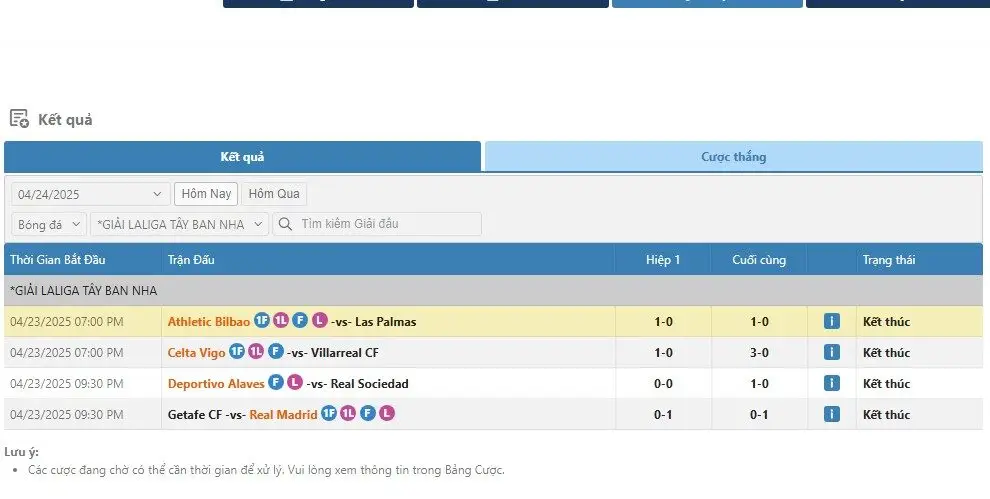Screen dimensions: 990x499
Task: Click the 1F badge next to Athletic Bilbao
Action: coord(262,321)
